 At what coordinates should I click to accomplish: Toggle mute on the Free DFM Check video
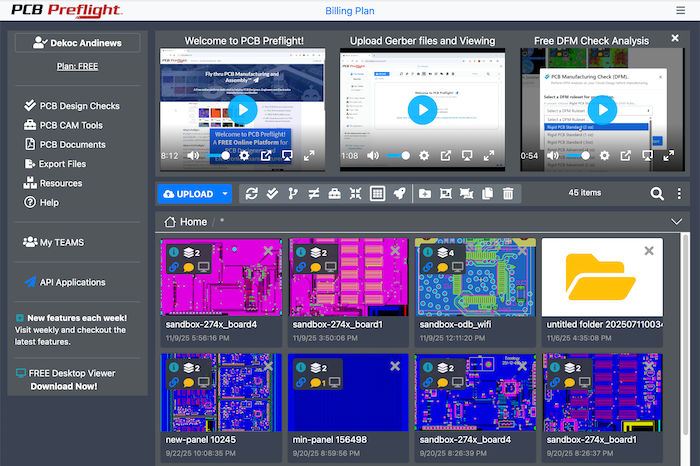(x=553, y=156)
